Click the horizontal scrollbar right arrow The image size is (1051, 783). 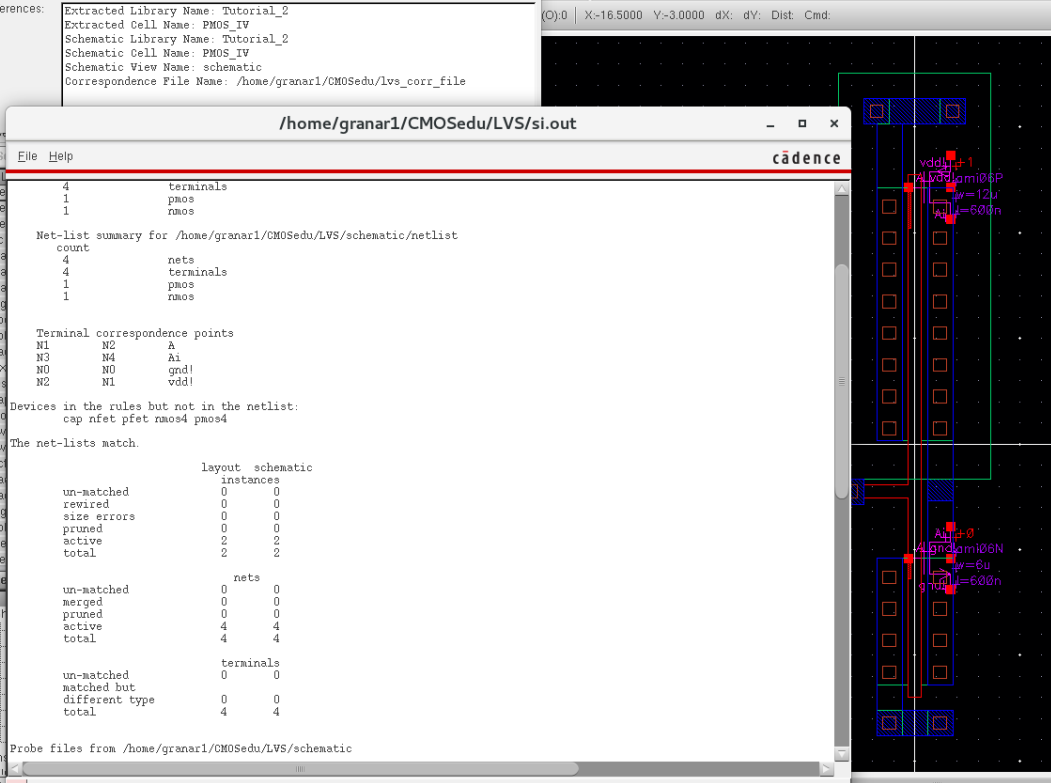[825, 768]
